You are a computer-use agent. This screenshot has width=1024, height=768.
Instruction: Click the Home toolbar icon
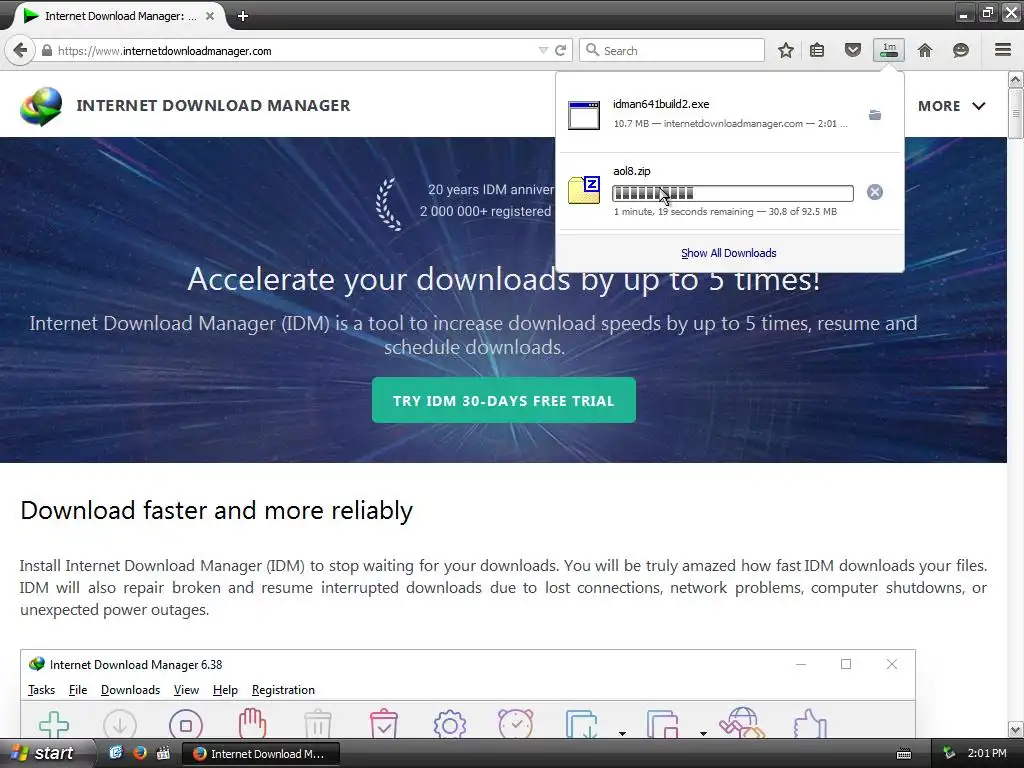(925, 50)
